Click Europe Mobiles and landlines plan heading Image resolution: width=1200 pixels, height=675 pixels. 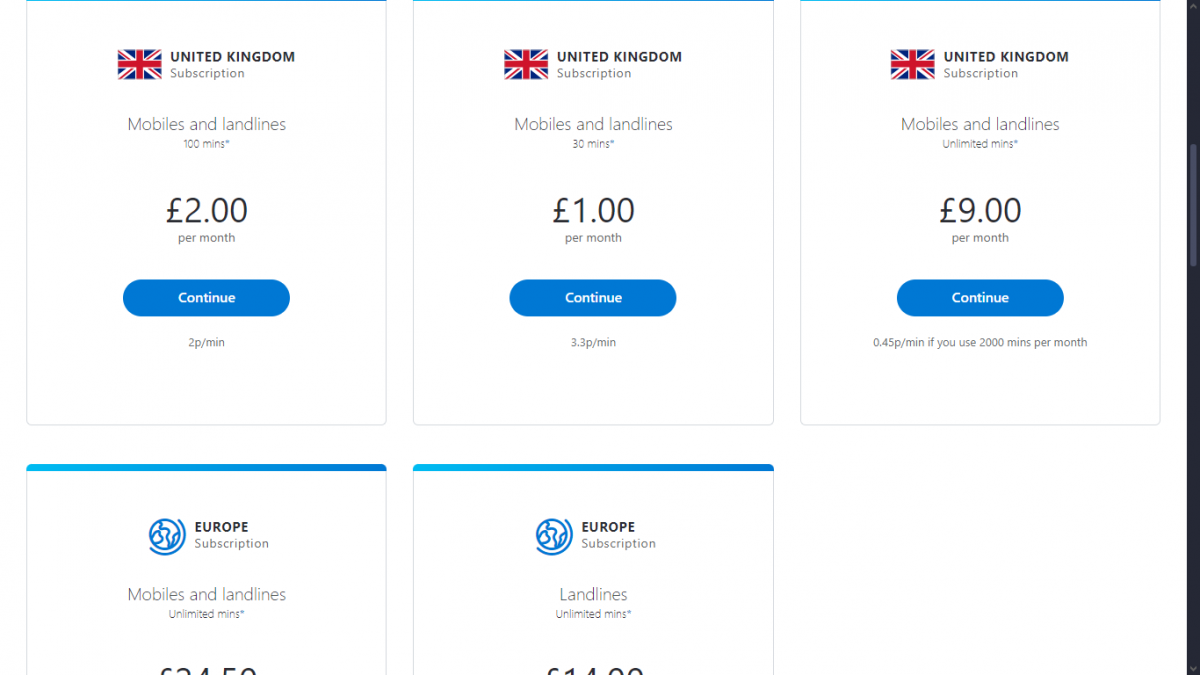click(206, 594)
